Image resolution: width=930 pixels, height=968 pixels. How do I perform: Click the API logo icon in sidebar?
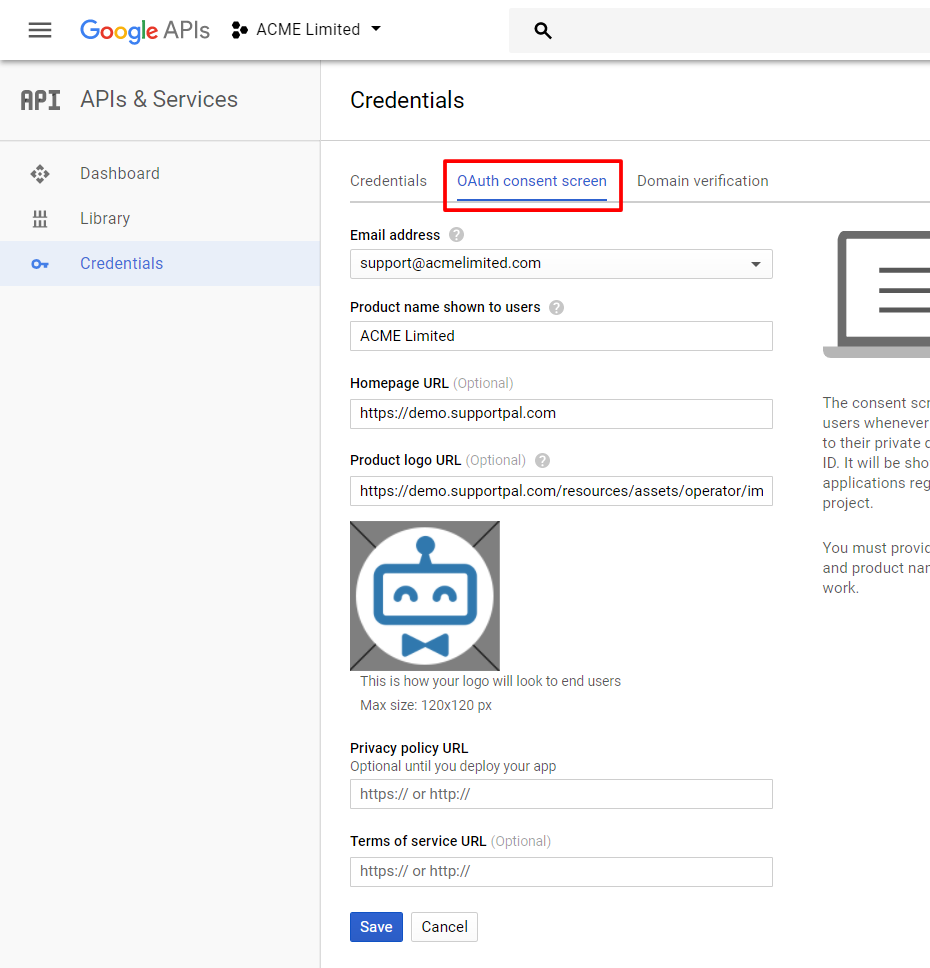tap(41, 100)
